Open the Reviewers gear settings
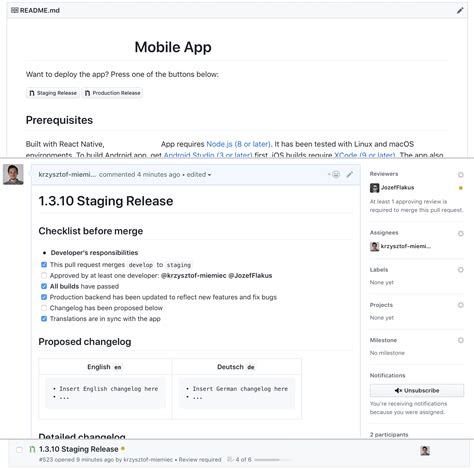Screen dimensions: 474x470 tap(461, 174)
